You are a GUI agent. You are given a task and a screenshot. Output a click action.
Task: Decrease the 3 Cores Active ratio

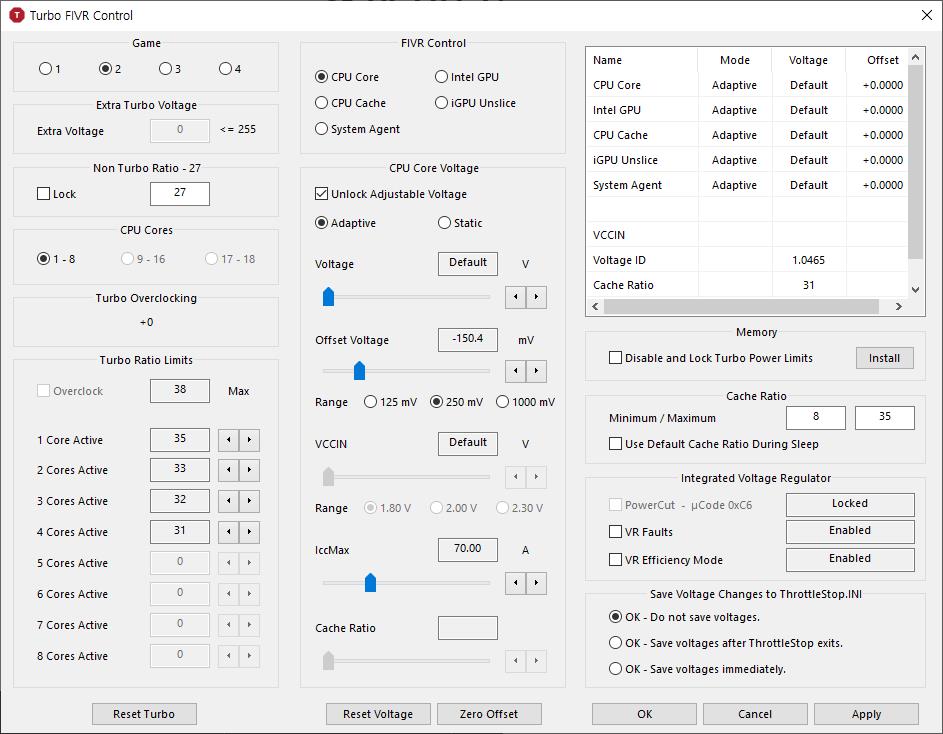pos(229,501)
